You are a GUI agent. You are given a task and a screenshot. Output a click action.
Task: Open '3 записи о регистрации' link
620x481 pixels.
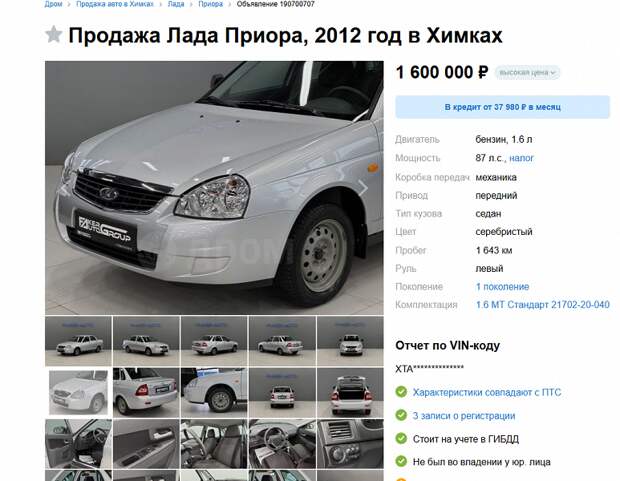464,416
